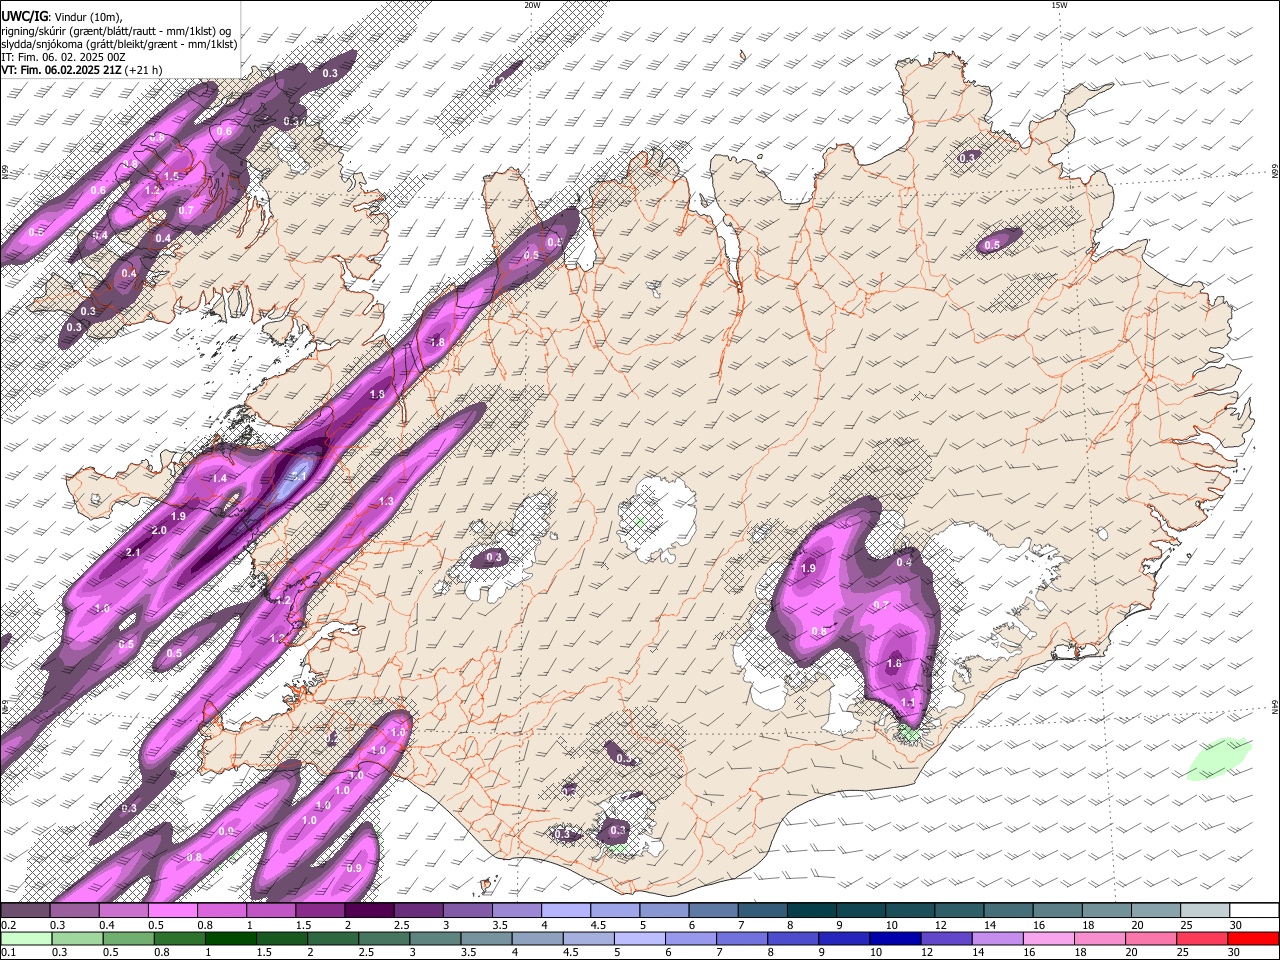Click the '1.8' precipitation value on the map
The image size is (1280, 960).
[x=437, y=342]
